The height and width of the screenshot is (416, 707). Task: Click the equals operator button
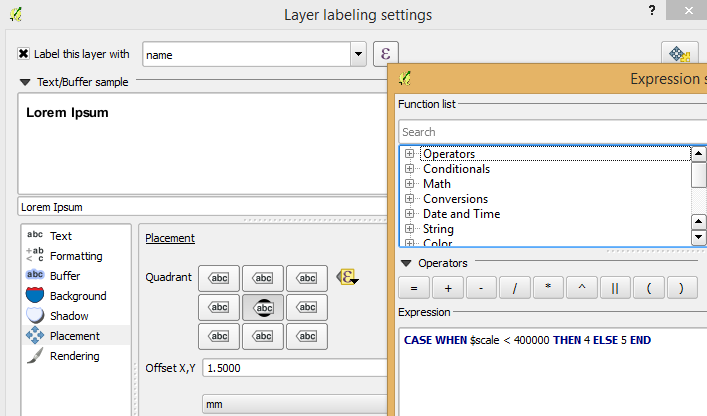pyautogui.click(x=413, y=288)
